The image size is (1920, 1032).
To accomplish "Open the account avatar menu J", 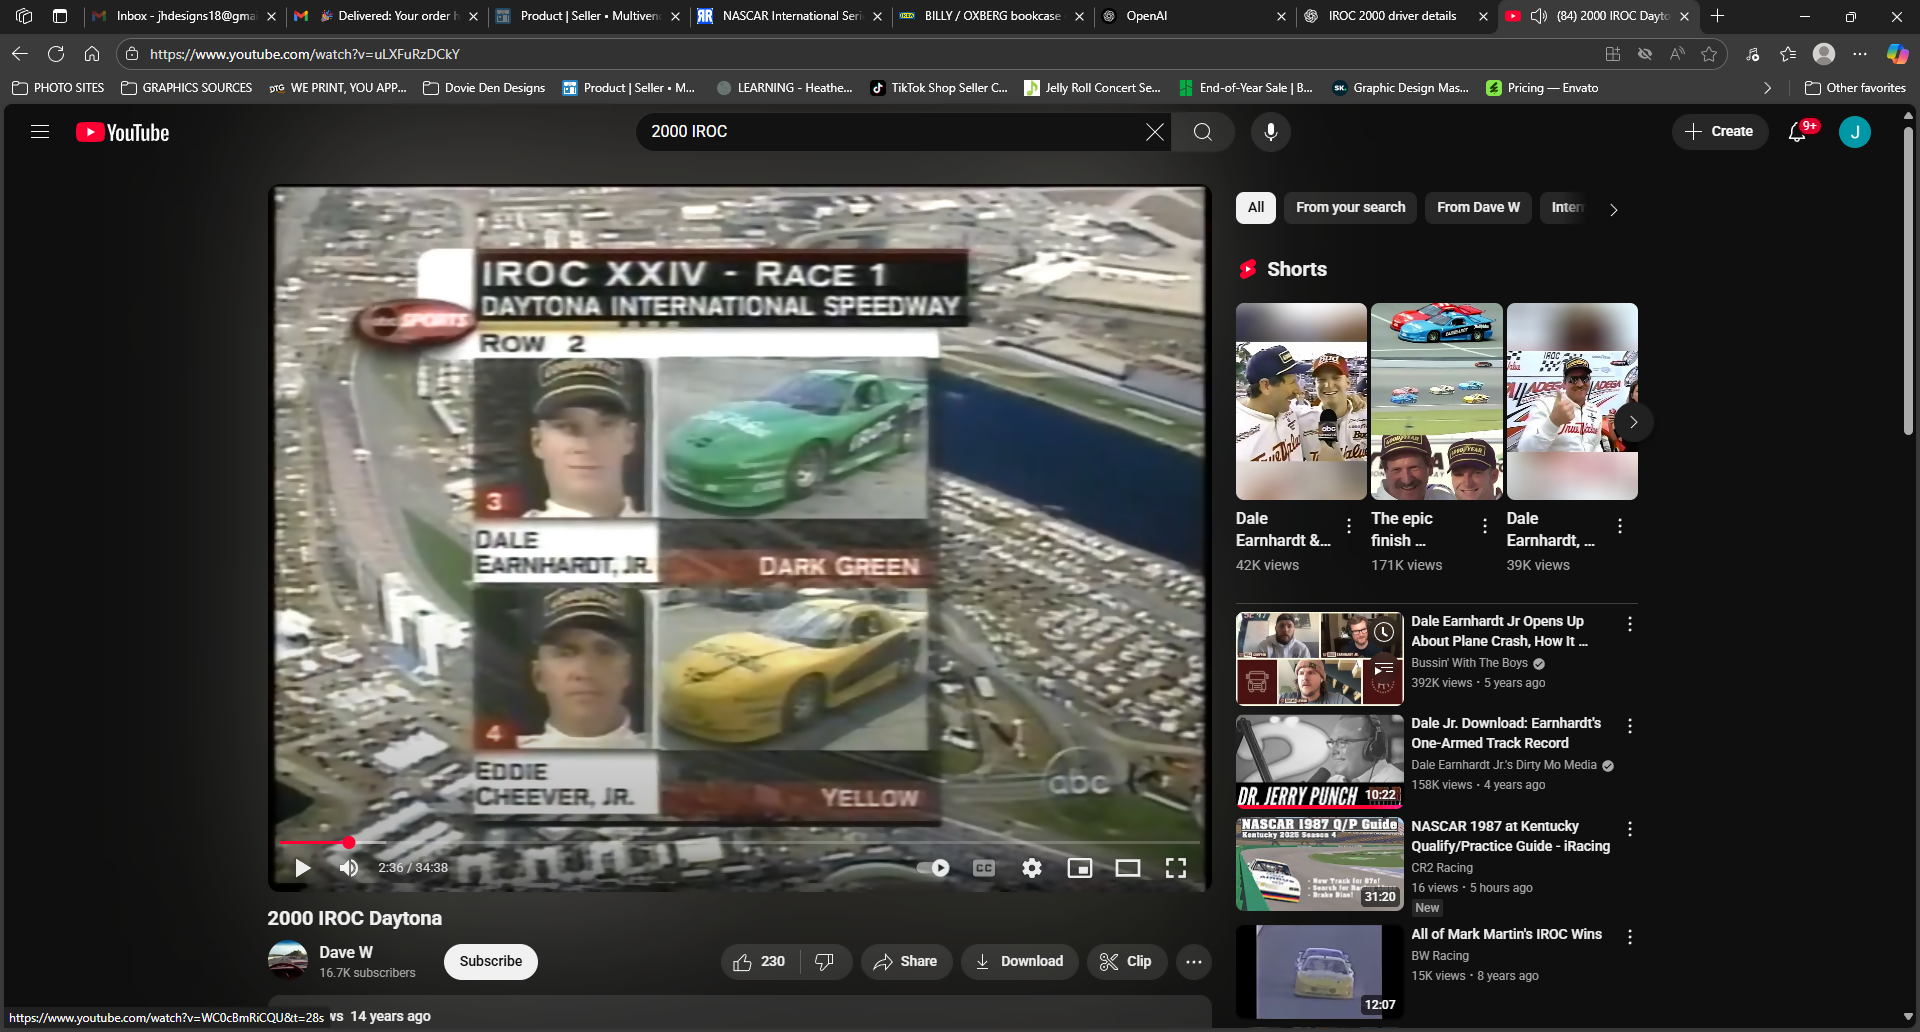I will pos(1855,132).
